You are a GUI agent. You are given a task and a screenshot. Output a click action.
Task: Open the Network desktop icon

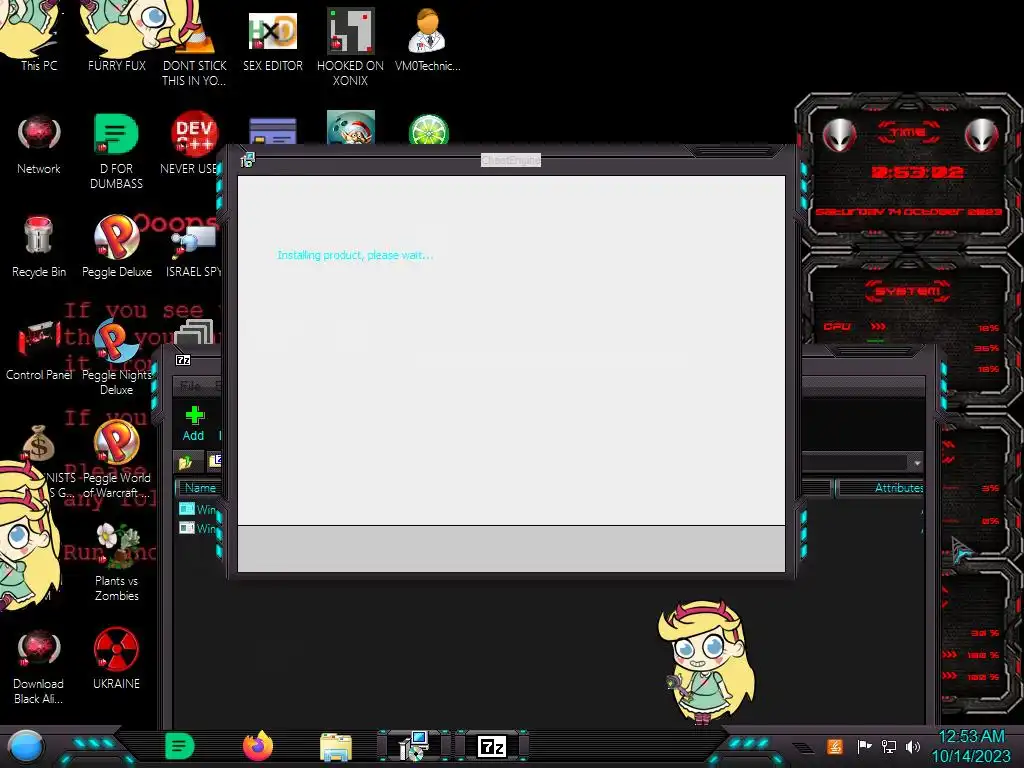tap(39, 144)
